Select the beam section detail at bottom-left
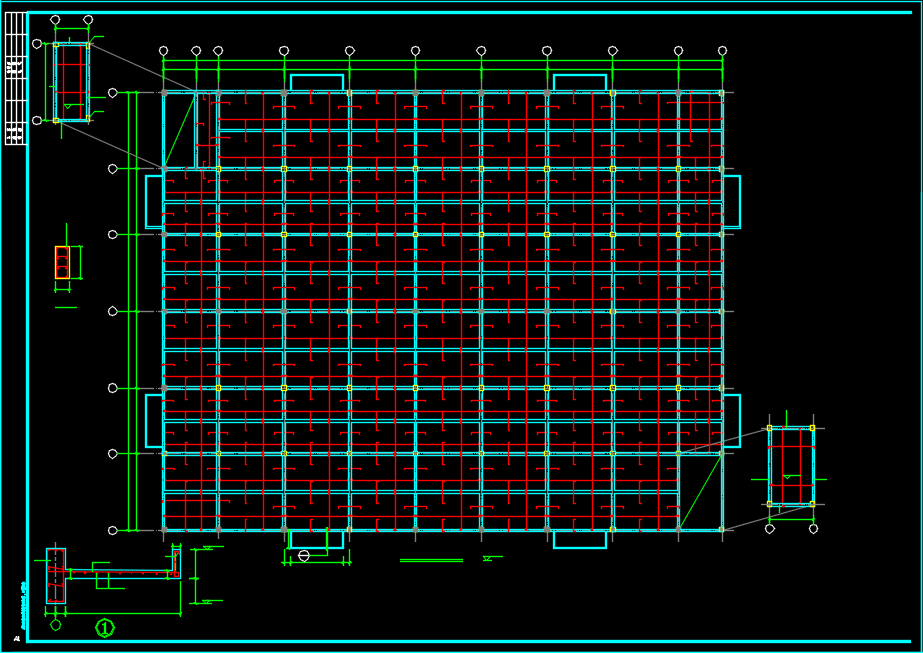923x653 pixels. tap(112, 573)
